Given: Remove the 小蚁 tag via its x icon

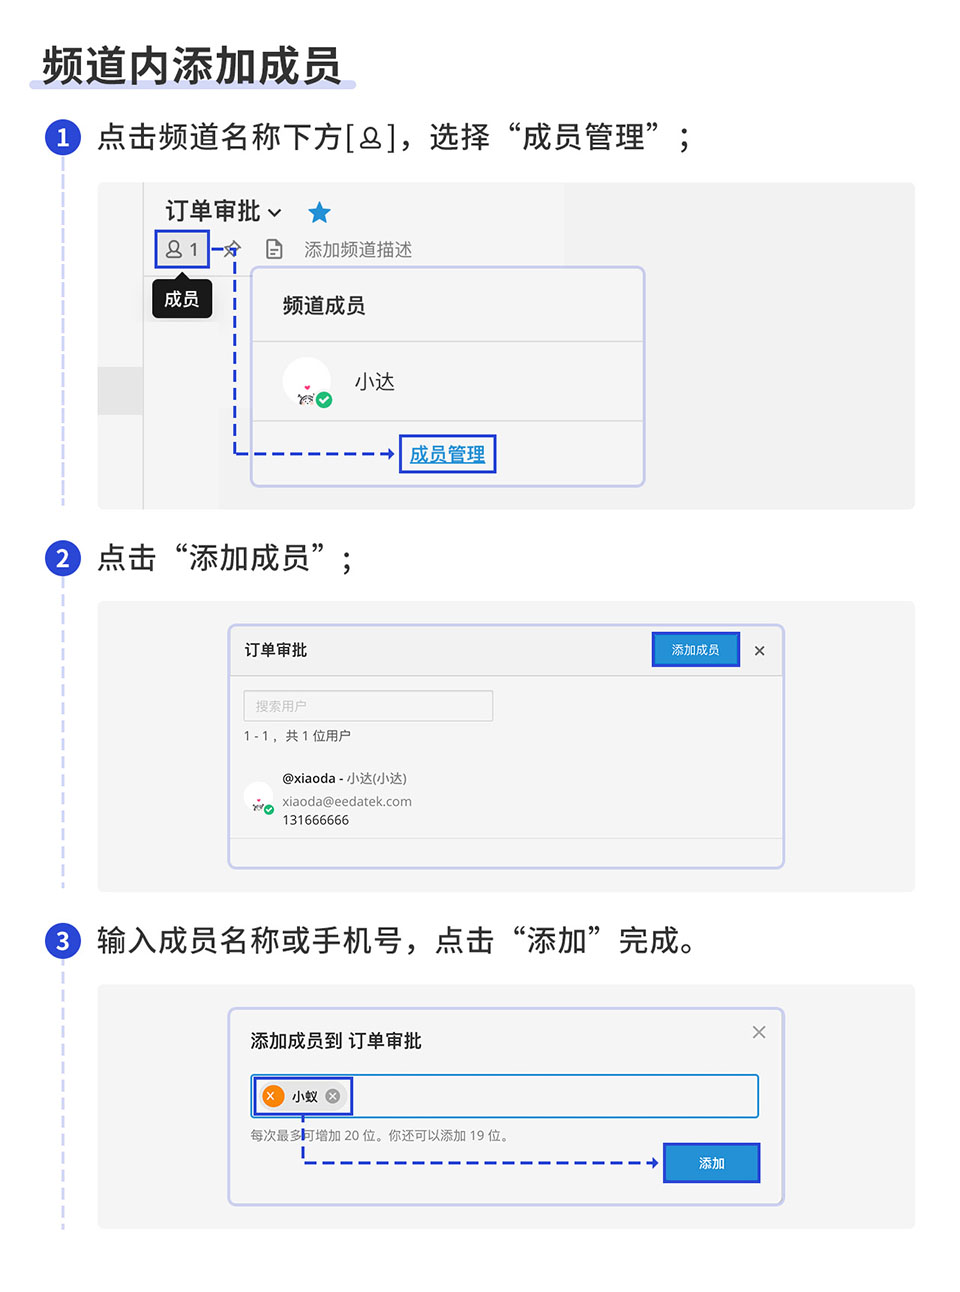Looking at the screenshot, I should [x=333, y=1096].
